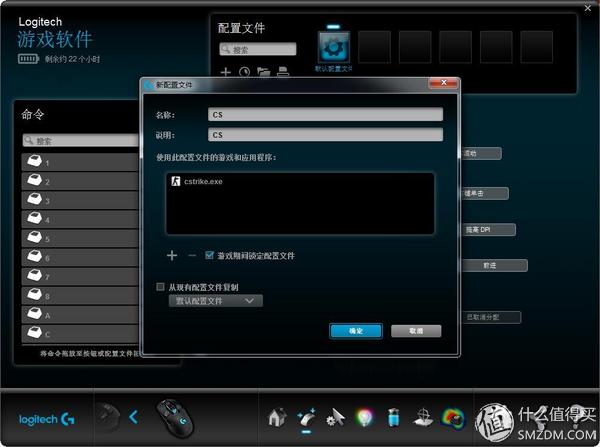Select command row 2
The image size is (600, 447).
[x=80, y=181]
